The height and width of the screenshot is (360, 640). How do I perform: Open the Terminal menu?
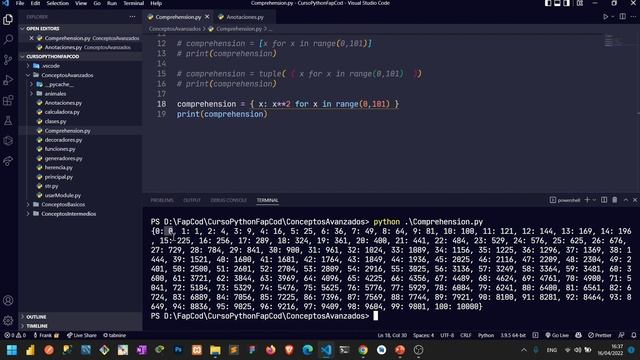coord(134,3)
